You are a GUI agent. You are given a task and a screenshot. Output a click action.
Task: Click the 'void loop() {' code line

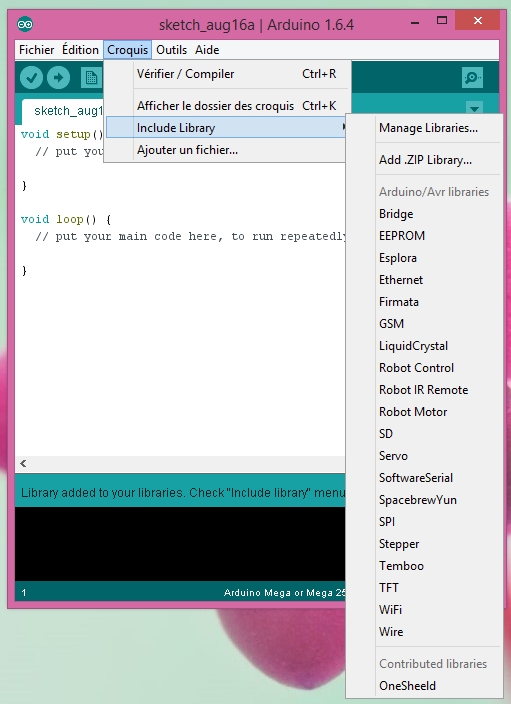click(x=66, y=219)
